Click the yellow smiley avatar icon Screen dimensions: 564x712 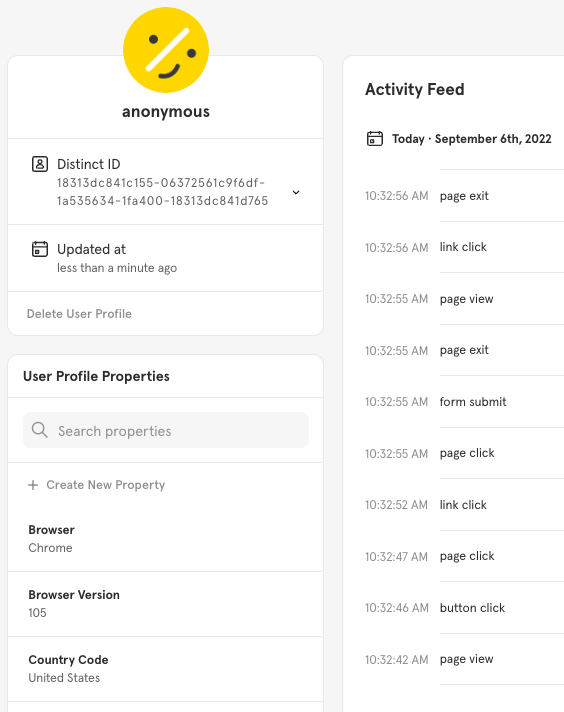pos(166,50)
